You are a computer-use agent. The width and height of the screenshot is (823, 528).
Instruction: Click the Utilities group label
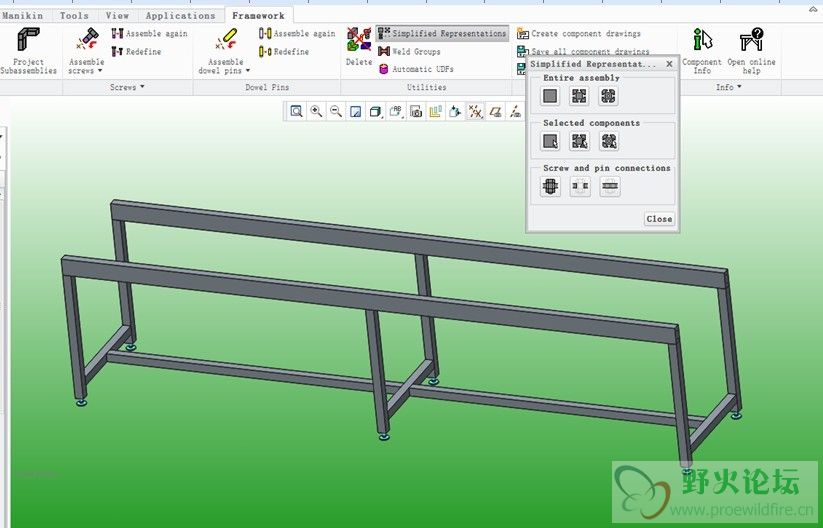427,87
